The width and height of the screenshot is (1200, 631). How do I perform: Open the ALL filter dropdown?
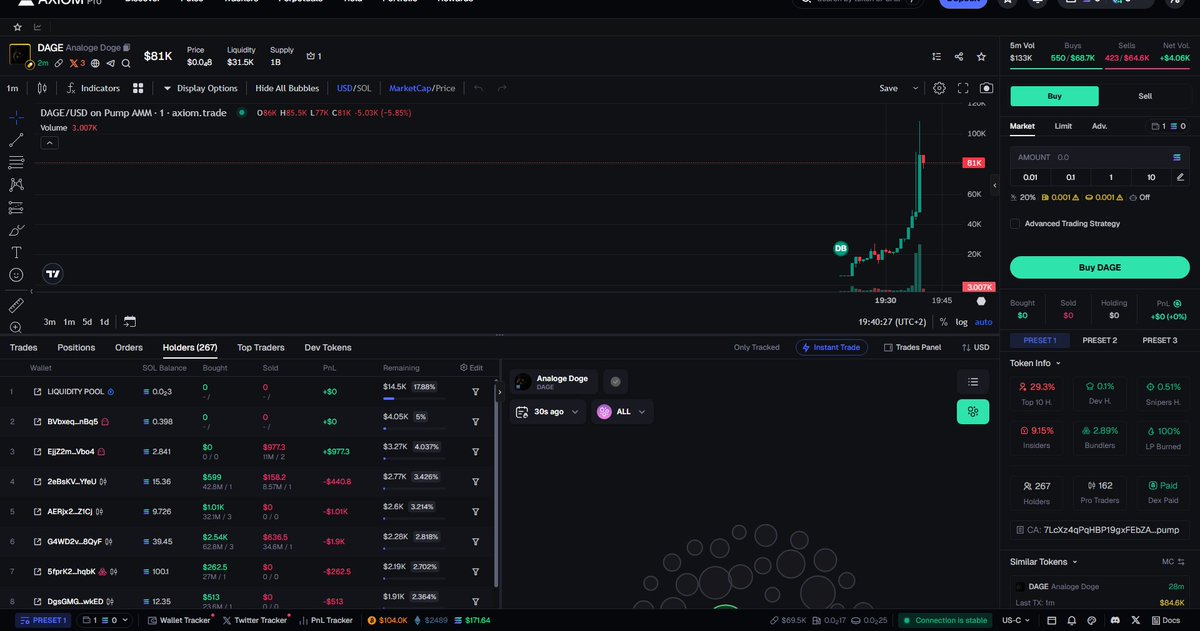tap(621, 411)
